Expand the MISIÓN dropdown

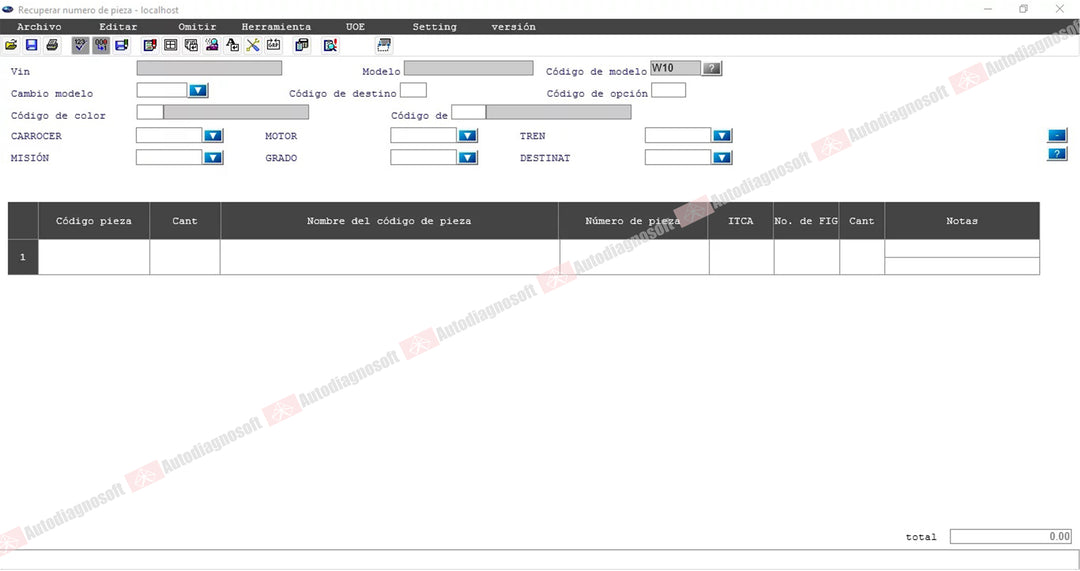point(213,158)
